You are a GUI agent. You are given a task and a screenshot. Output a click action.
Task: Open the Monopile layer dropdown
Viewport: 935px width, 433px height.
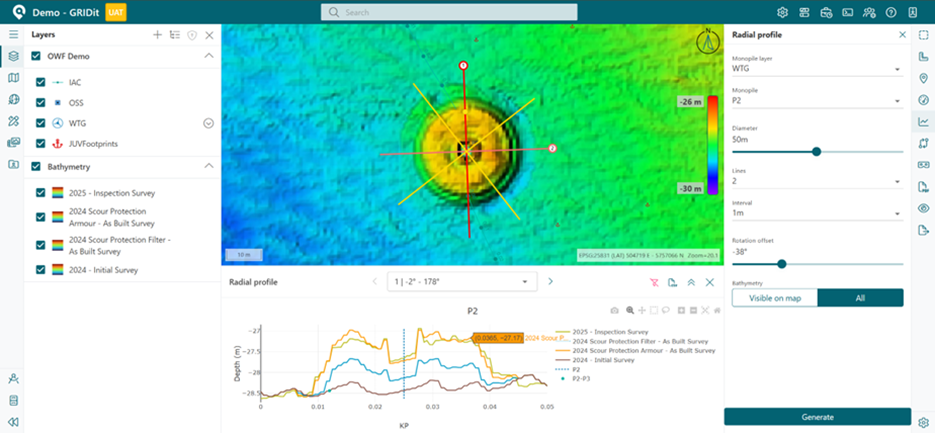pyautogui.click(x=817, y=69)
